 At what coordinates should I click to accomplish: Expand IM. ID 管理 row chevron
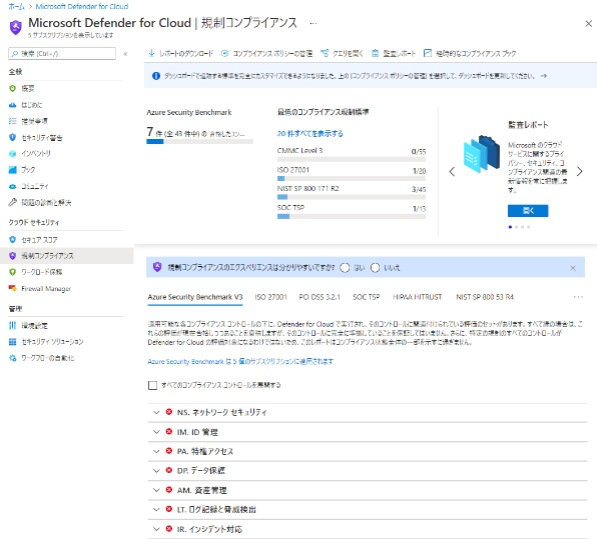point(156,432)
